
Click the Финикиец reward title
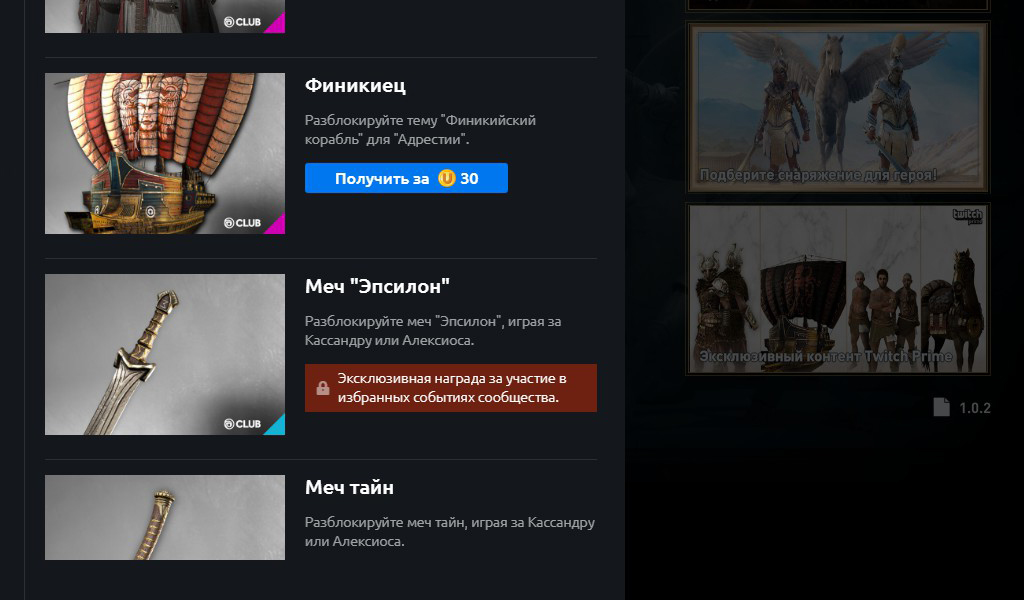[355, 86]
